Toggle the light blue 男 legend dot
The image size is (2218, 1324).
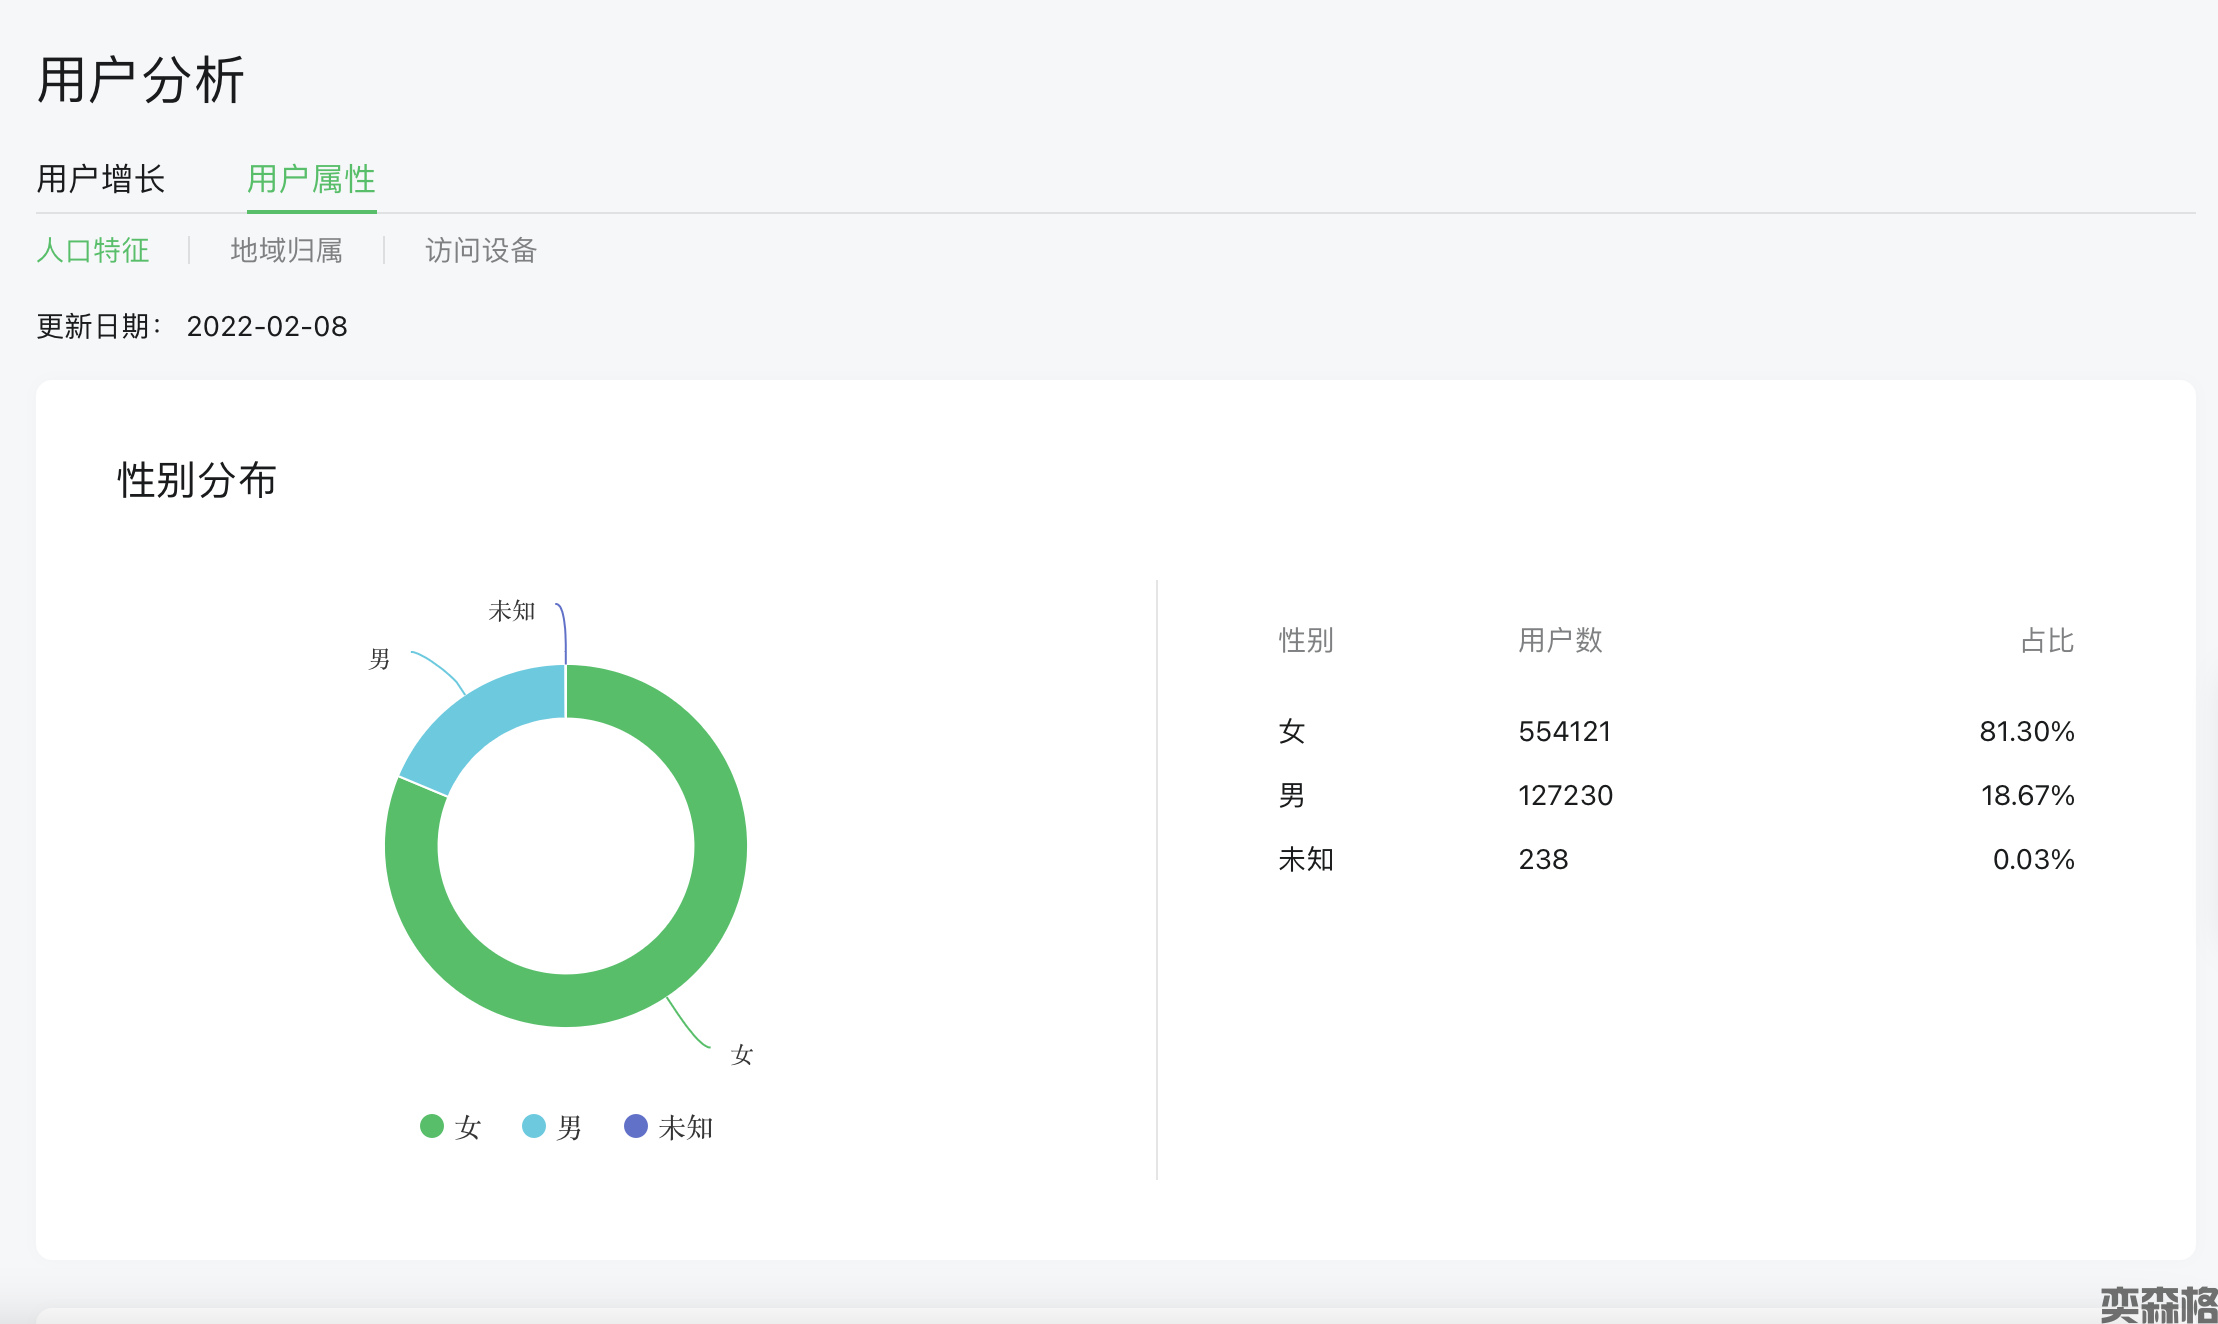pos(534,1127)
